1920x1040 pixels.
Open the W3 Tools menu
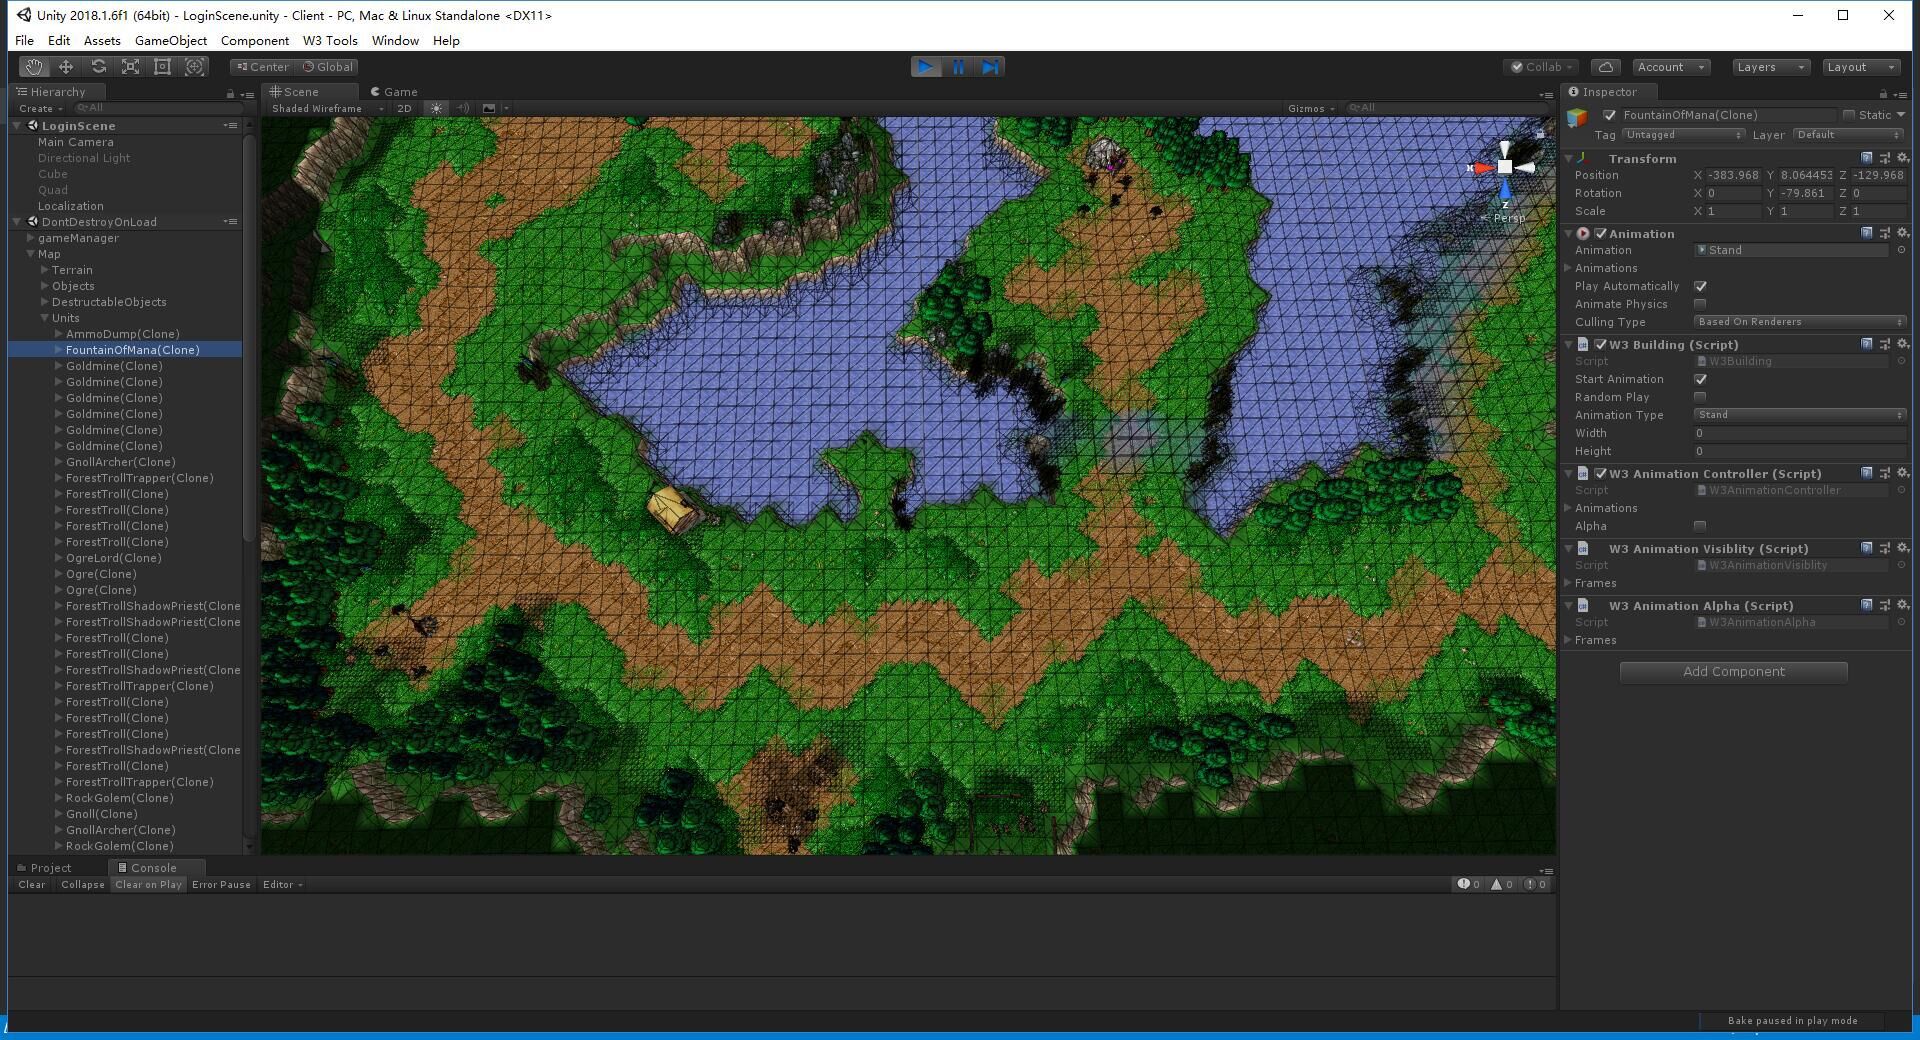click(330, 41)
